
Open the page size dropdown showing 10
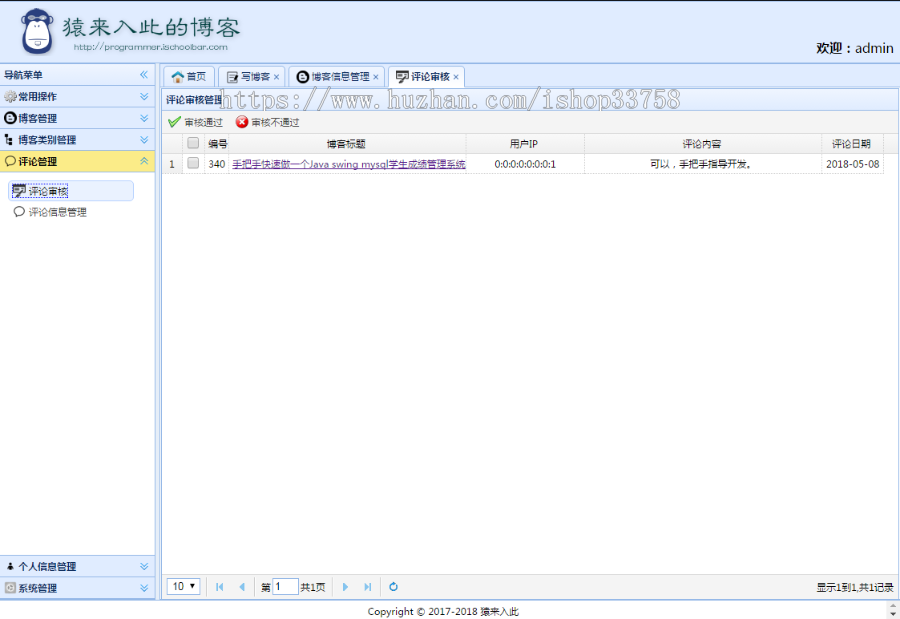[183, 587]
